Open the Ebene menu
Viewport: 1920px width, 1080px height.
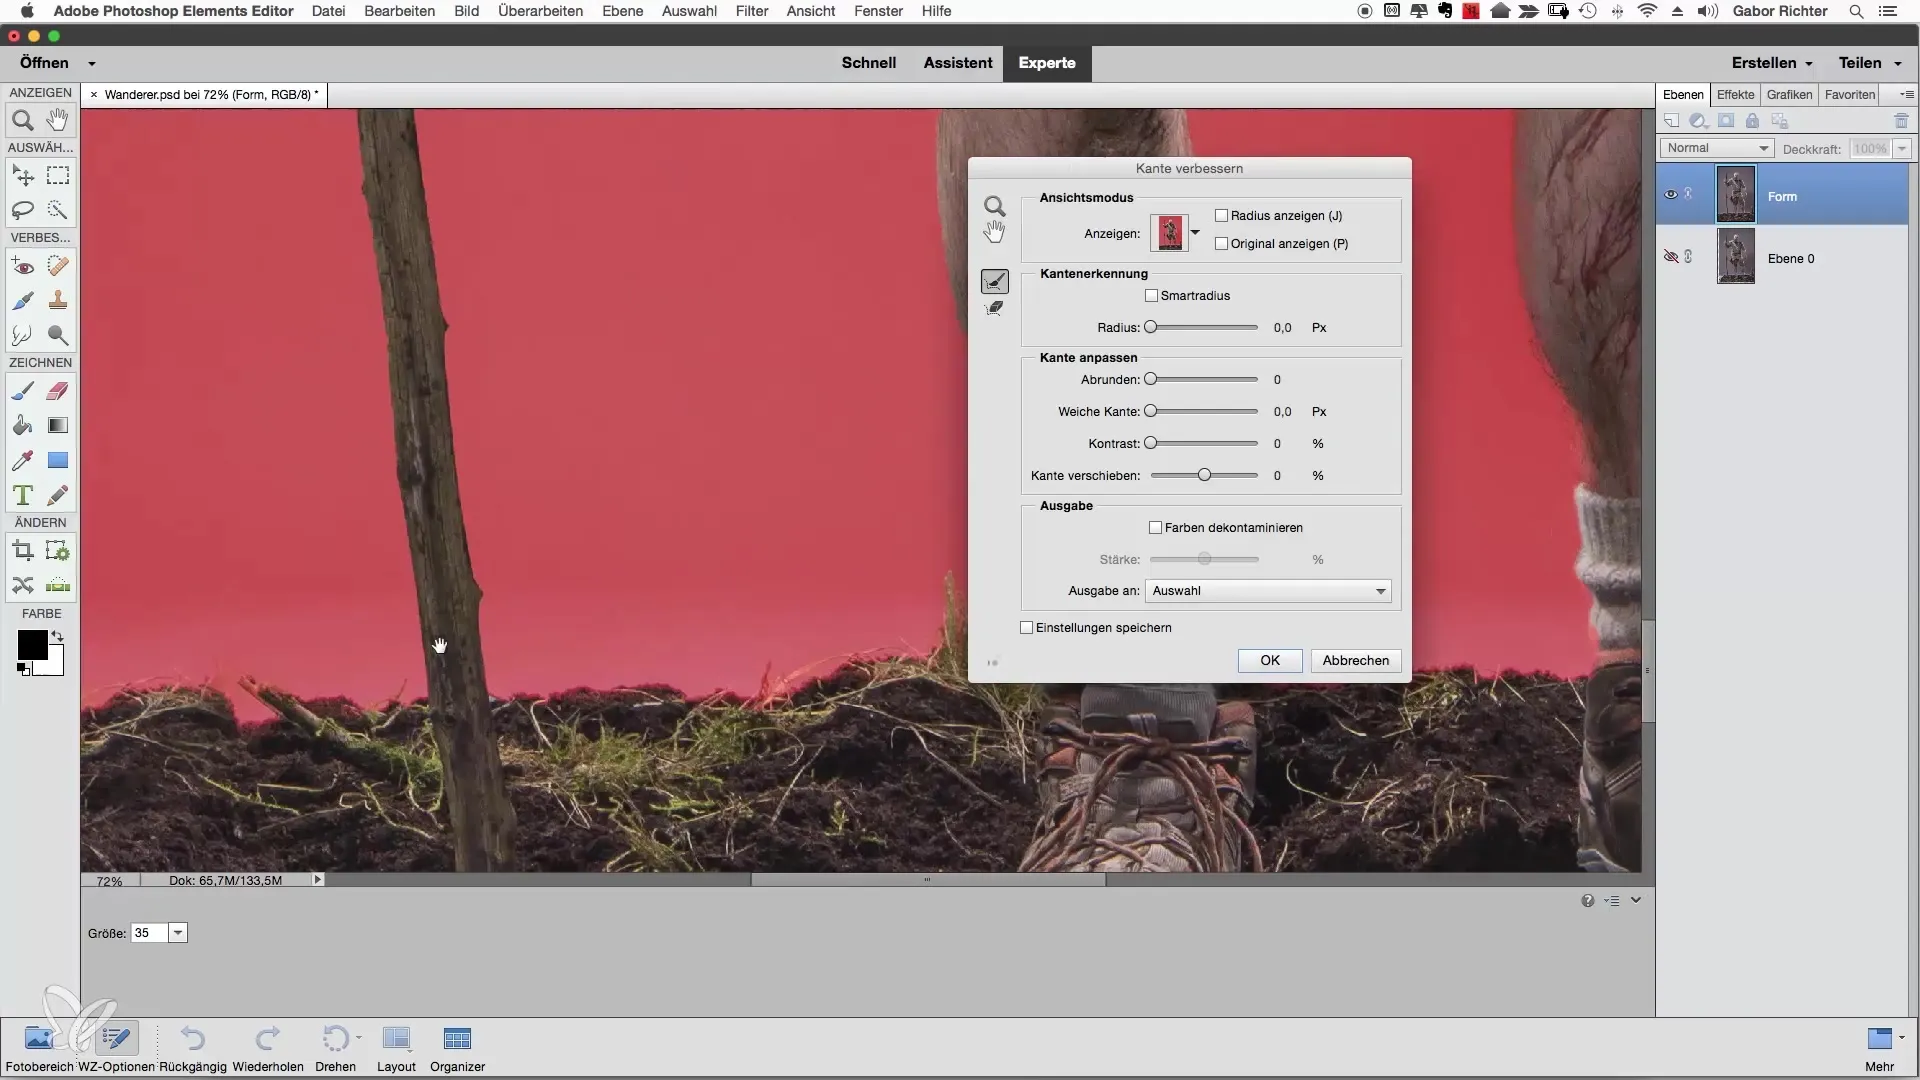(622, 11)
